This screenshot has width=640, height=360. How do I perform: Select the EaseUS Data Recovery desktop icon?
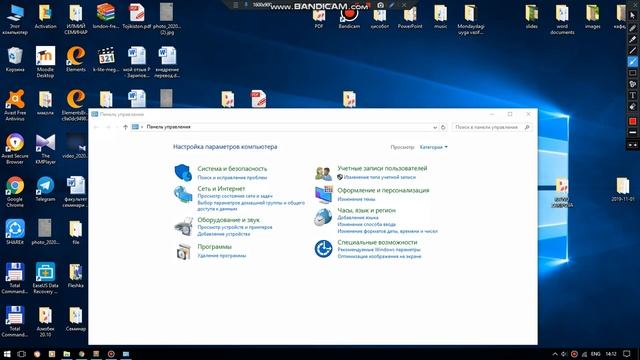pos(45,278)
